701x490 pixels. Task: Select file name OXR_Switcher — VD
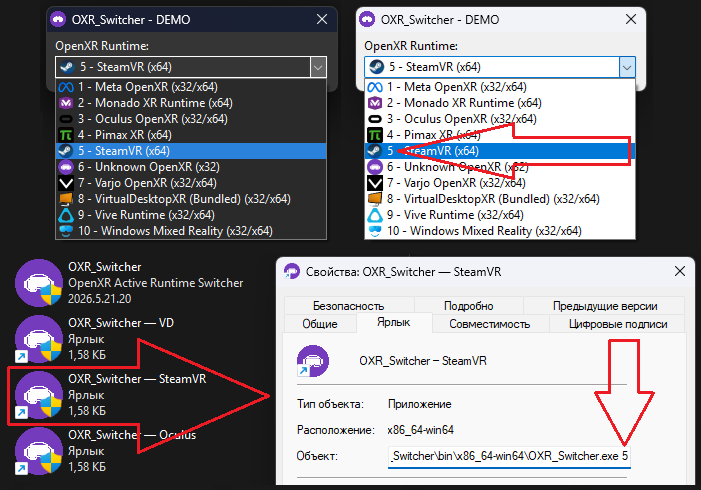pos(121,323)
